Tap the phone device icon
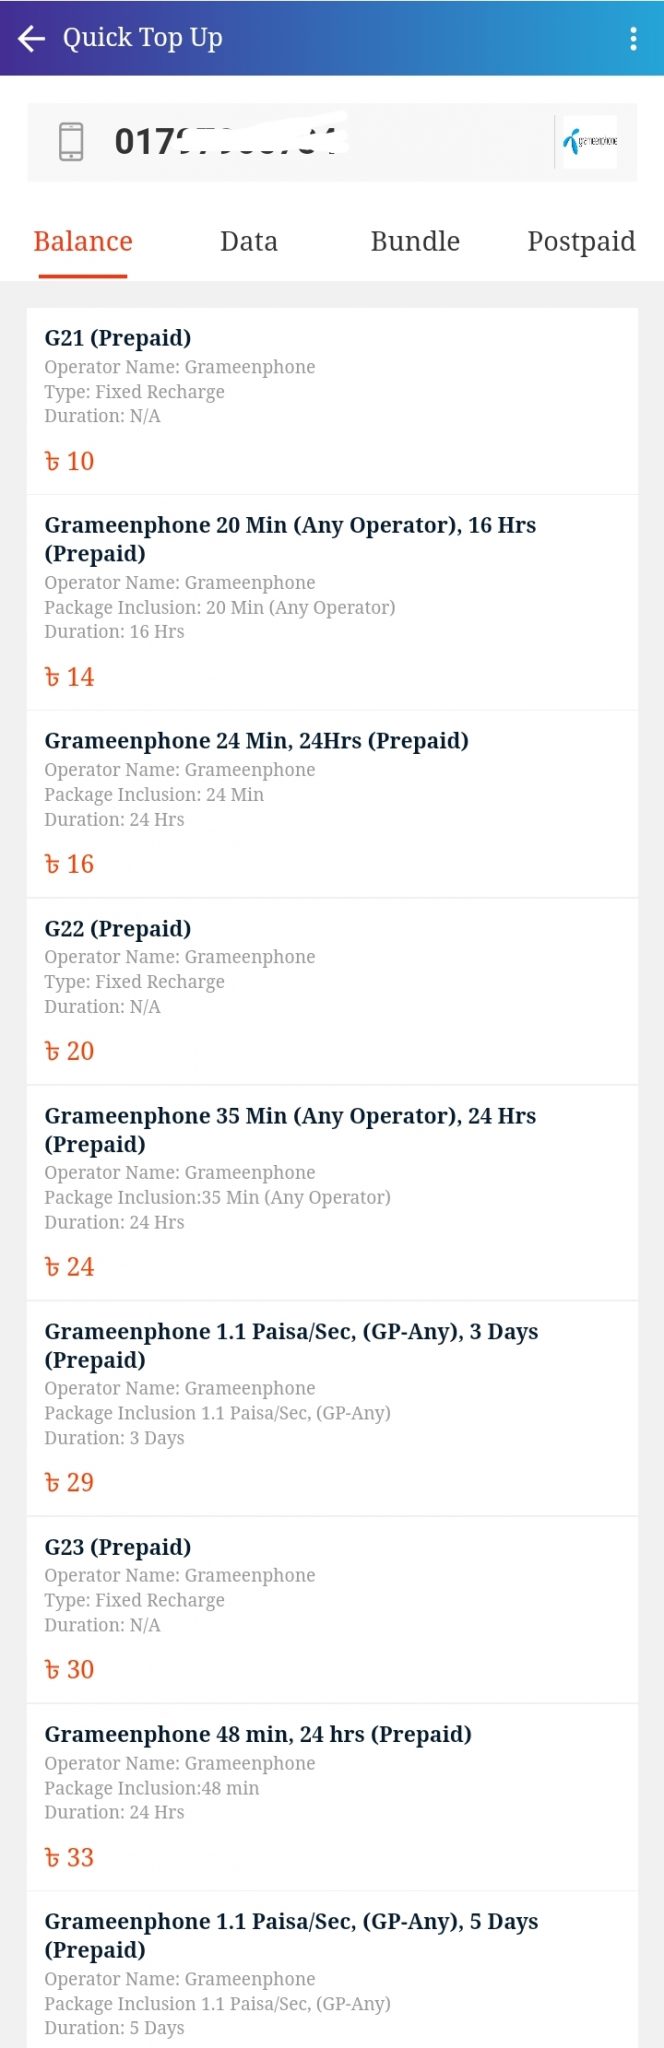This screenshot has width=664, height=2048. click(x=71, y=141)
